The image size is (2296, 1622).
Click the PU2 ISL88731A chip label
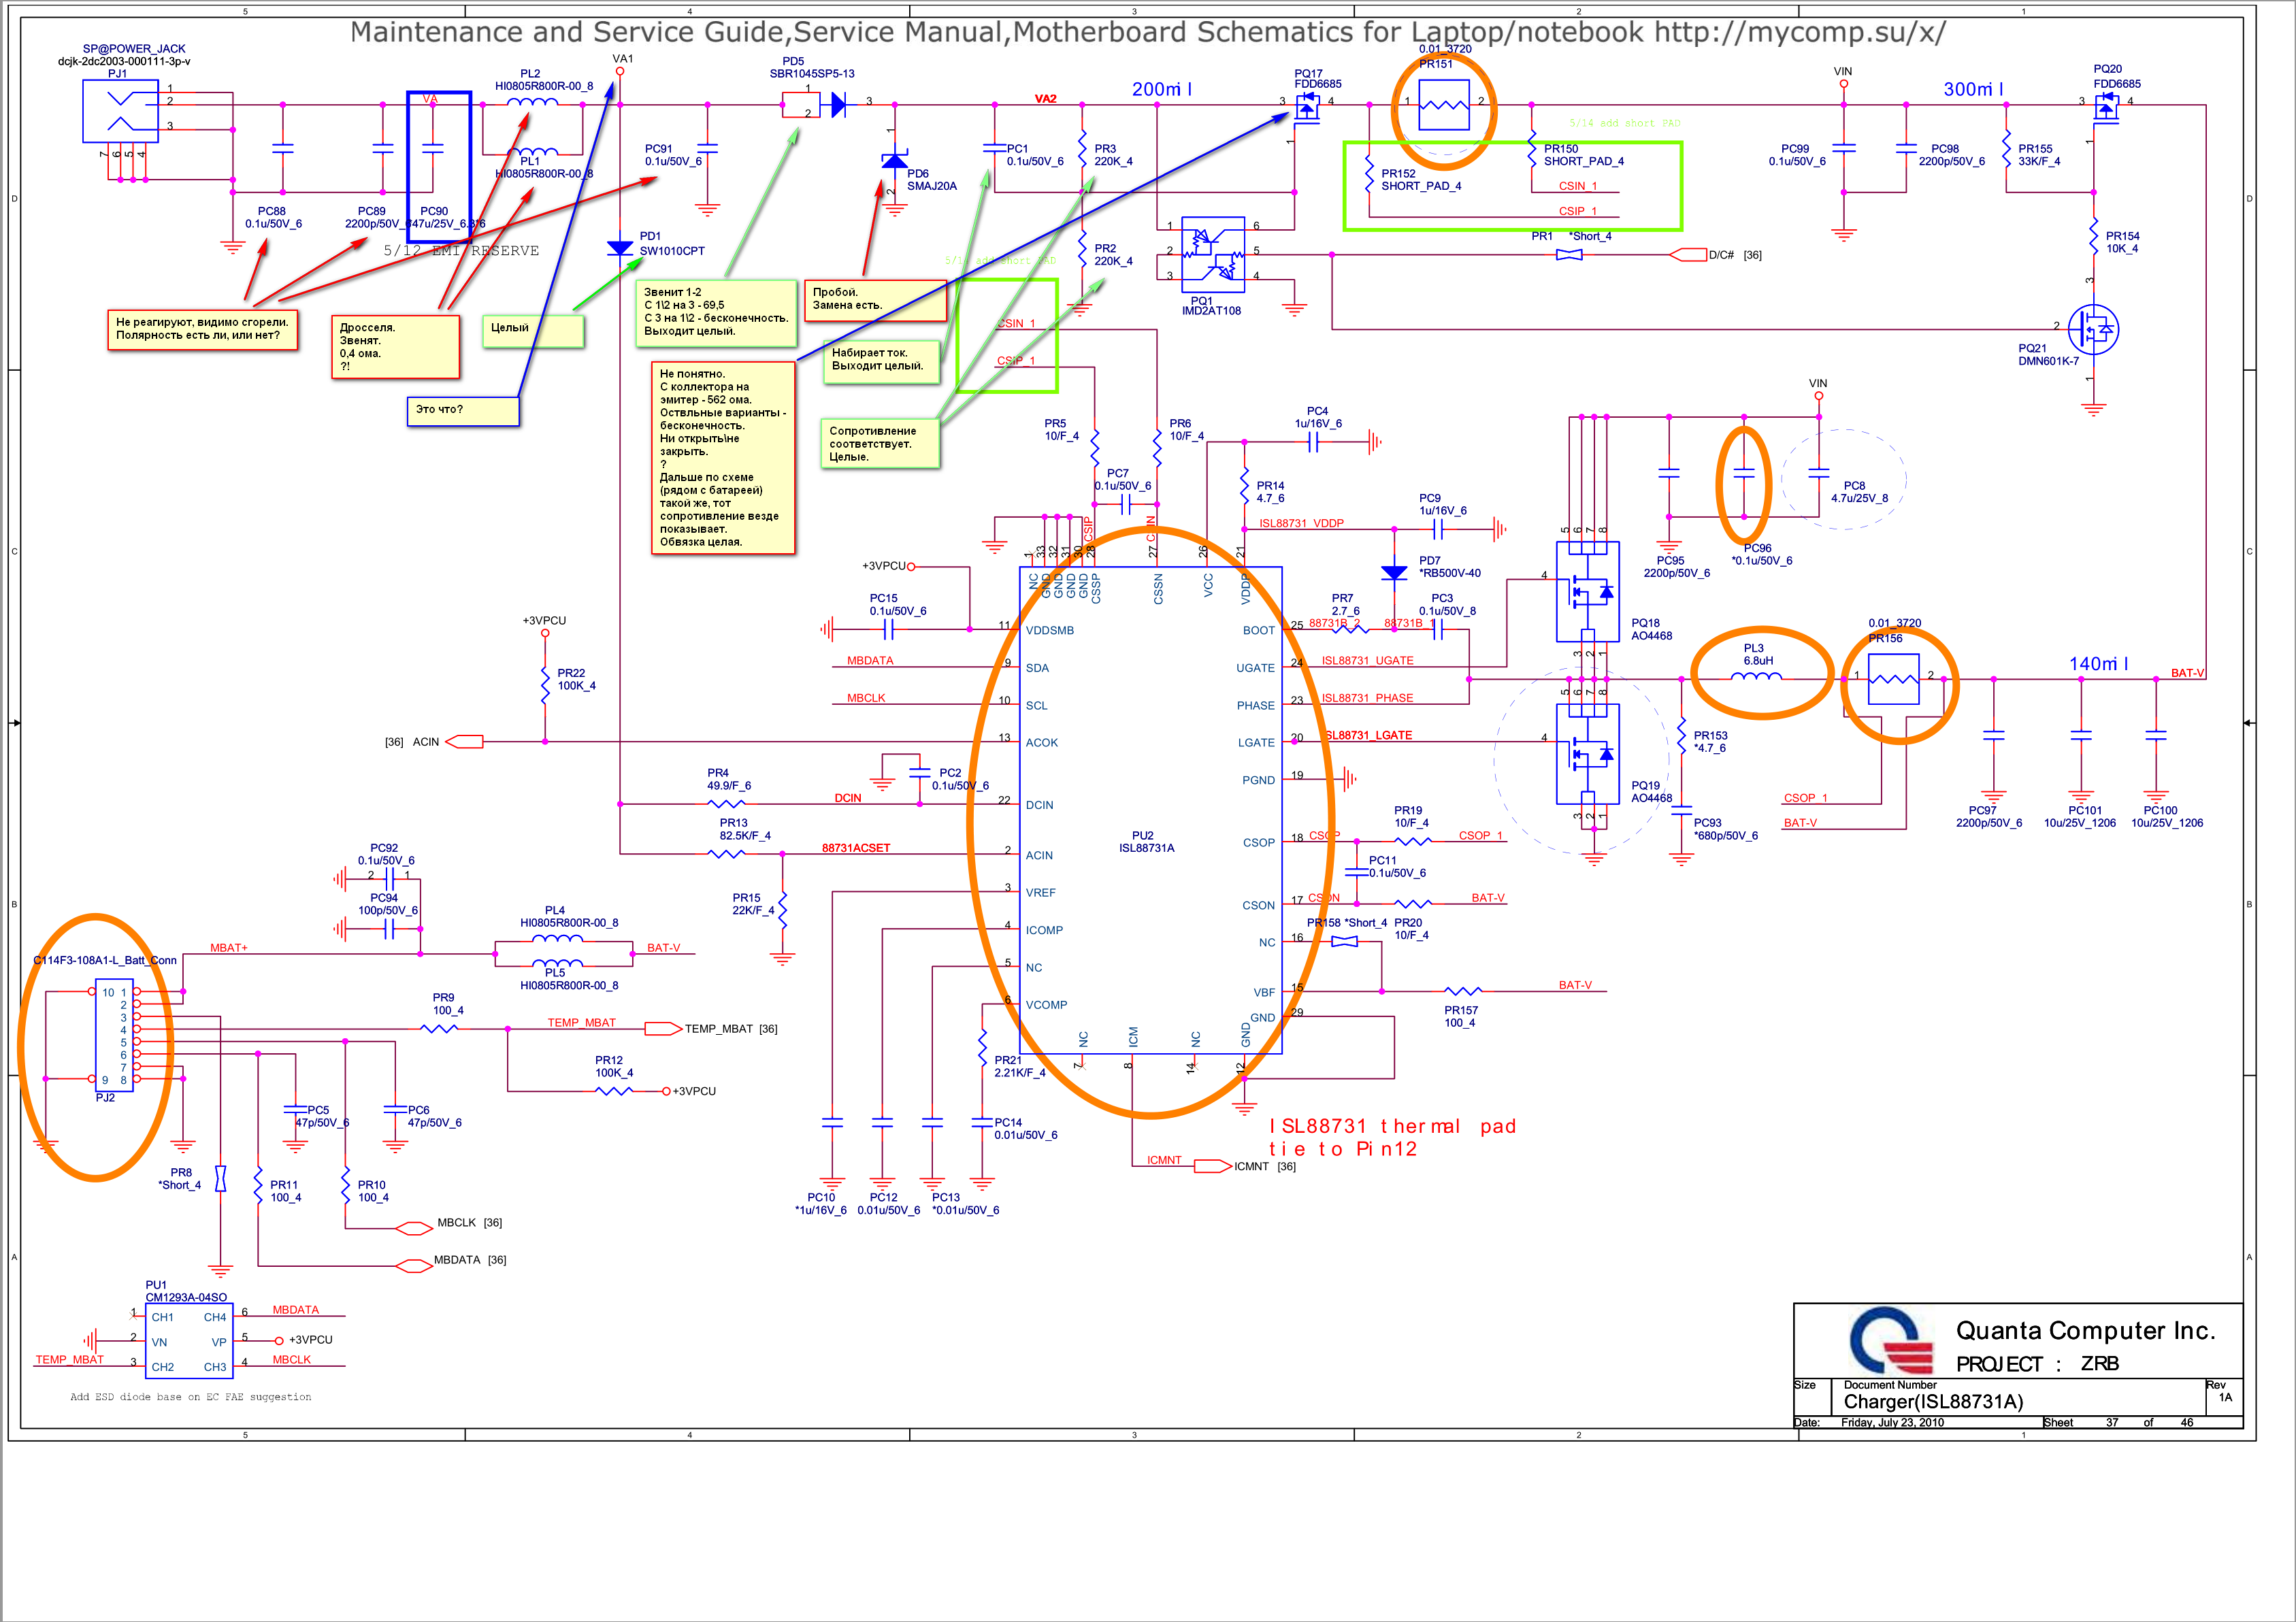click(x=1146, y=842)
